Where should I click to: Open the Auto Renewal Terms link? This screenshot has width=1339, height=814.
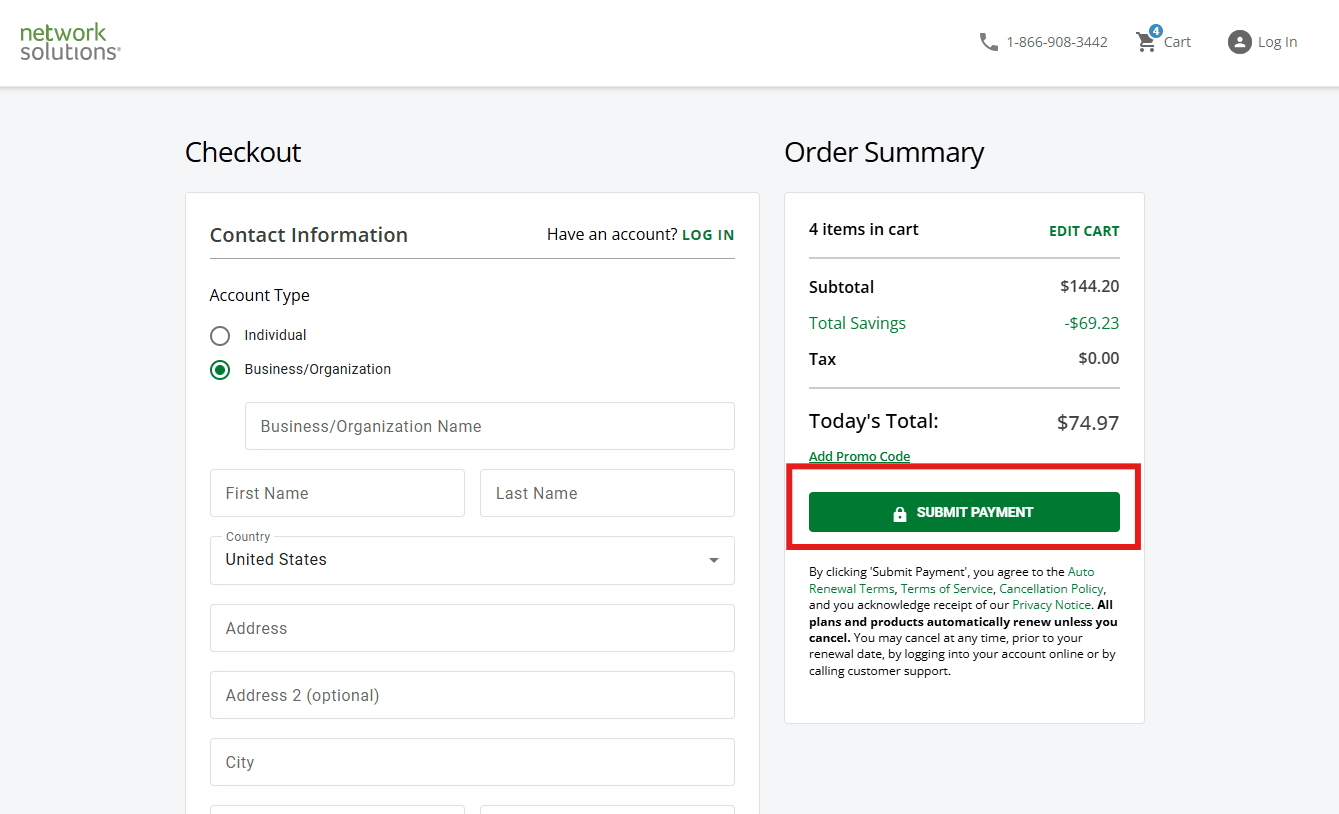(x=1081, y=571)
